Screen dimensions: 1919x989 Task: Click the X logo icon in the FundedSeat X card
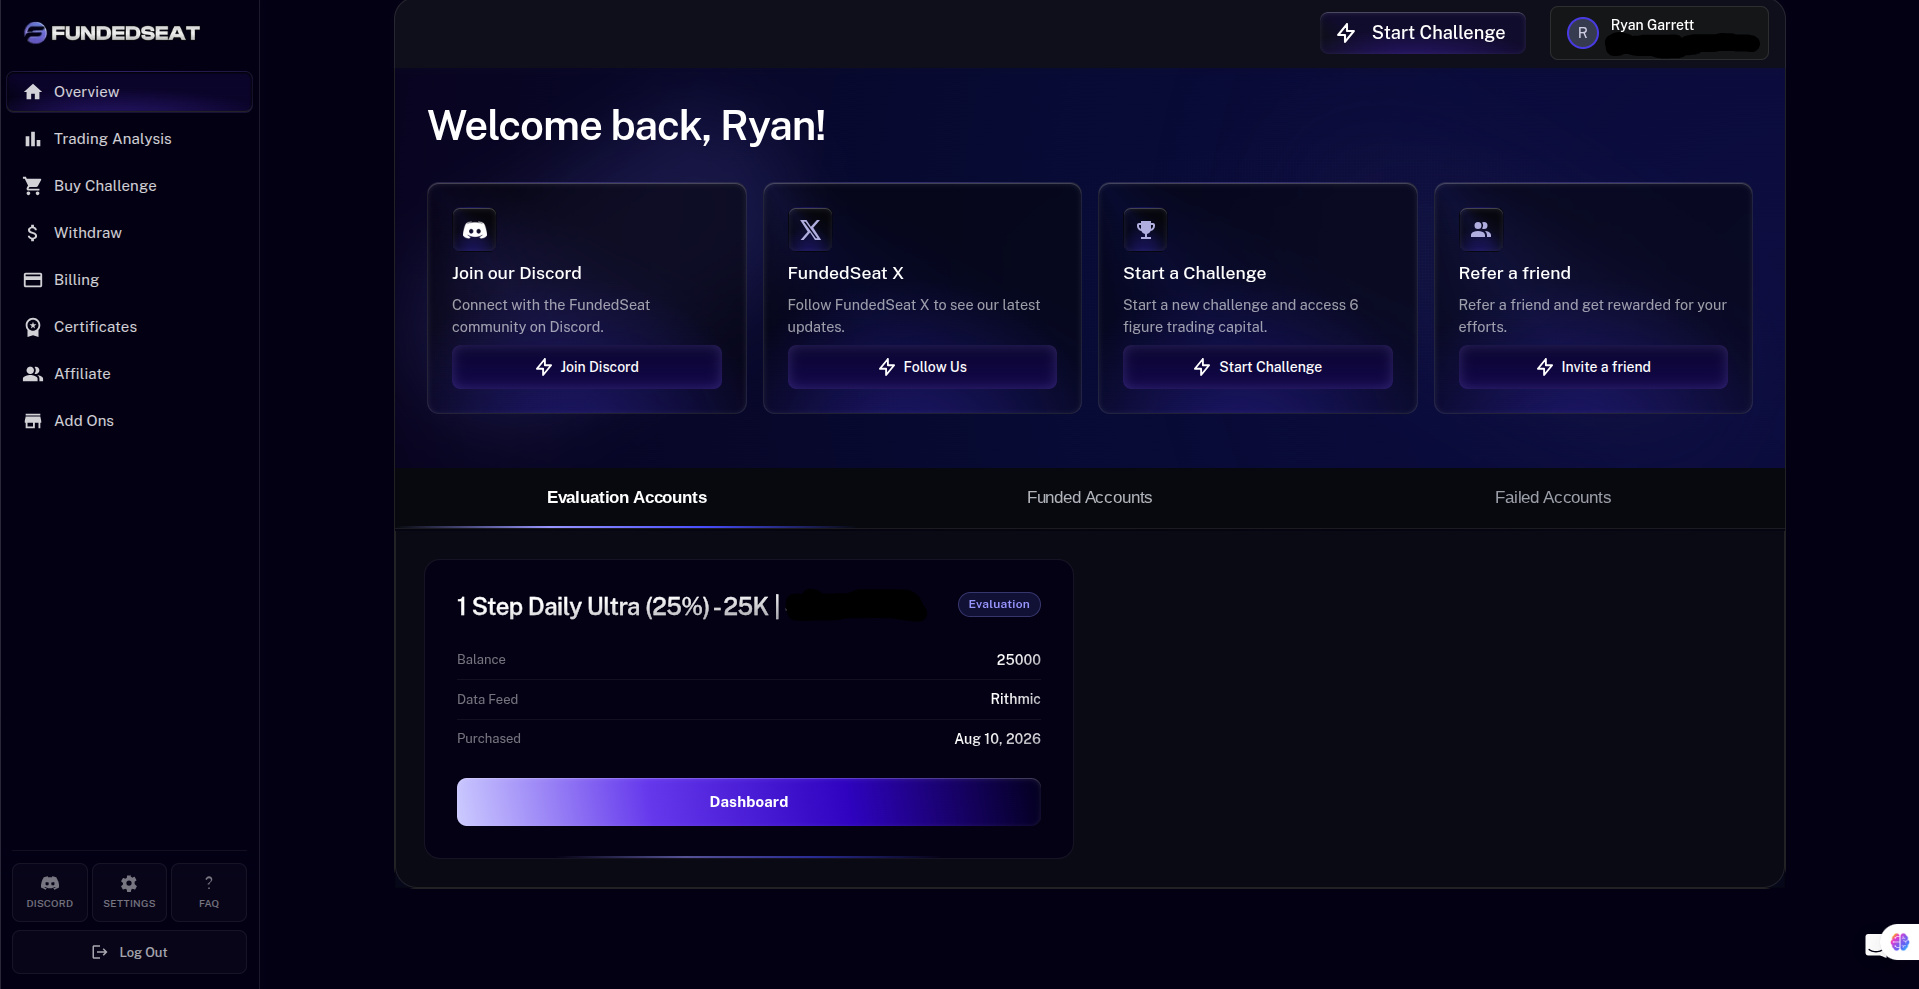[x=810, y=230]
